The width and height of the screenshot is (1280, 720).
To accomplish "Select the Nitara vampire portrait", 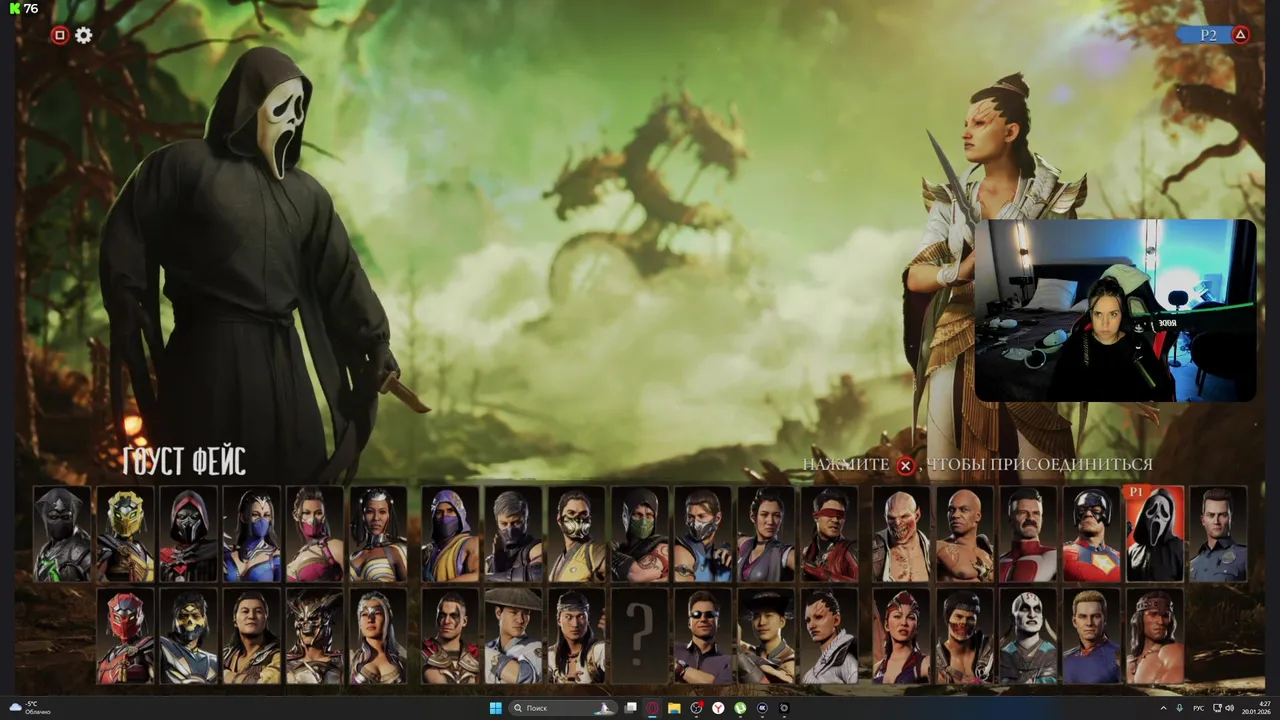I will (901, 636).
